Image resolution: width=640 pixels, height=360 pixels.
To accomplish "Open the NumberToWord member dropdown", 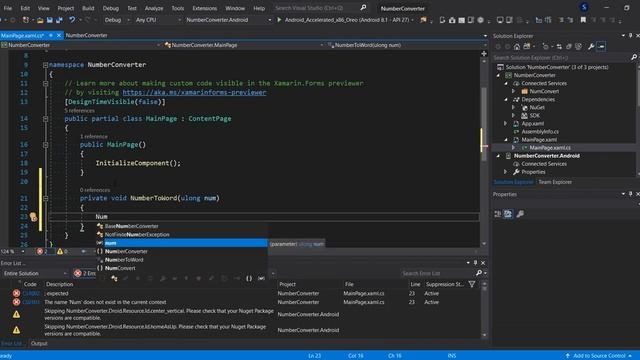I will pos(407,45).
